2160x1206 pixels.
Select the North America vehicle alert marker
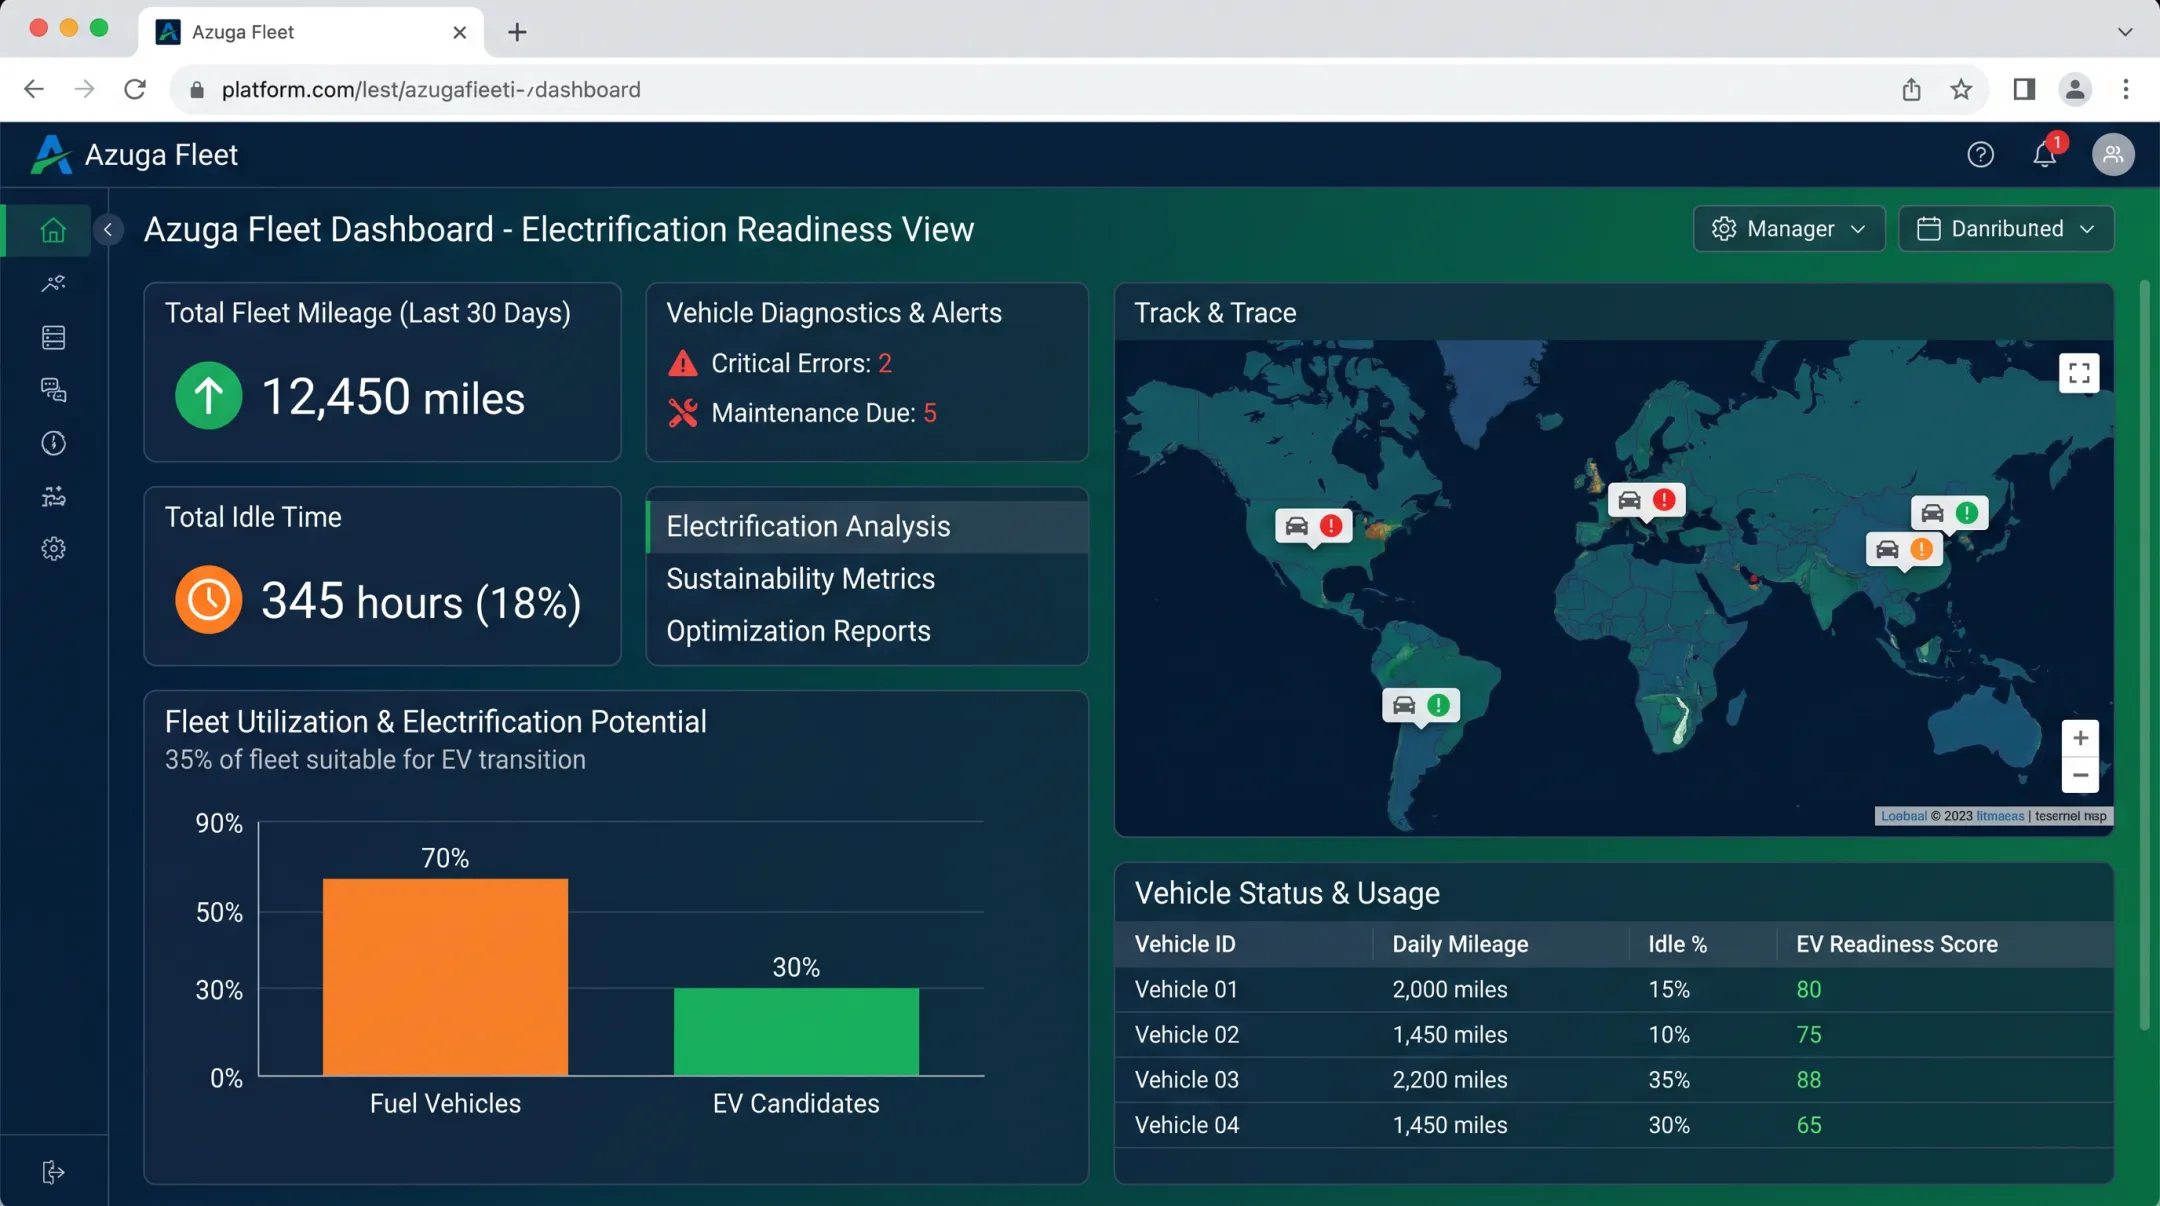pos(1314,526)
